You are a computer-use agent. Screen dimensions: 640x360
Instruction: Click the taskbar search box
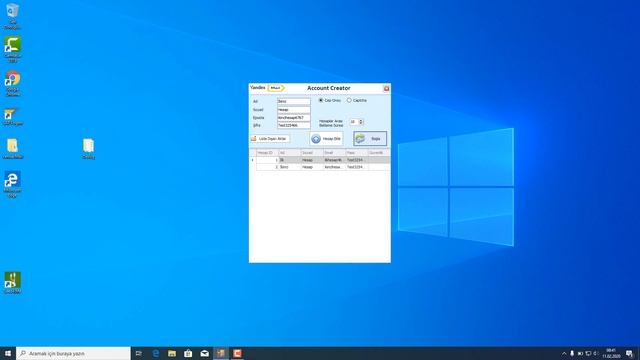pyautogui.click(x=73, y=353)
